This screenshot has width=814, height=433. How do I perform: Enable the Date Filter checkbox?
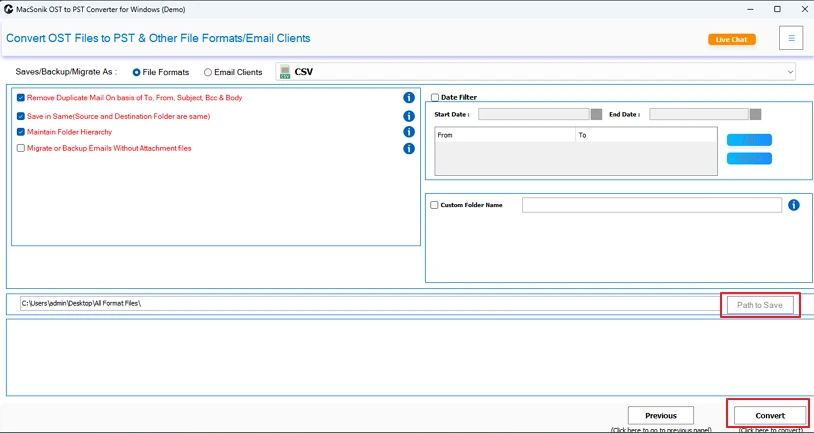[435, 97]
